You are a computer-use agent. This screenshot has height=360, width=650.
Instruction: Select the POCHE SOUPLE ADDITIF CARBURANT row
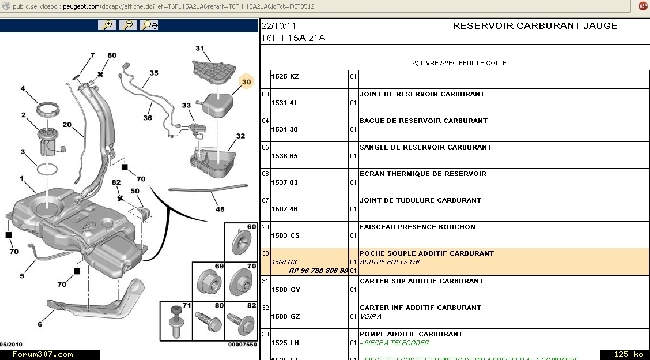coord(455,262)
